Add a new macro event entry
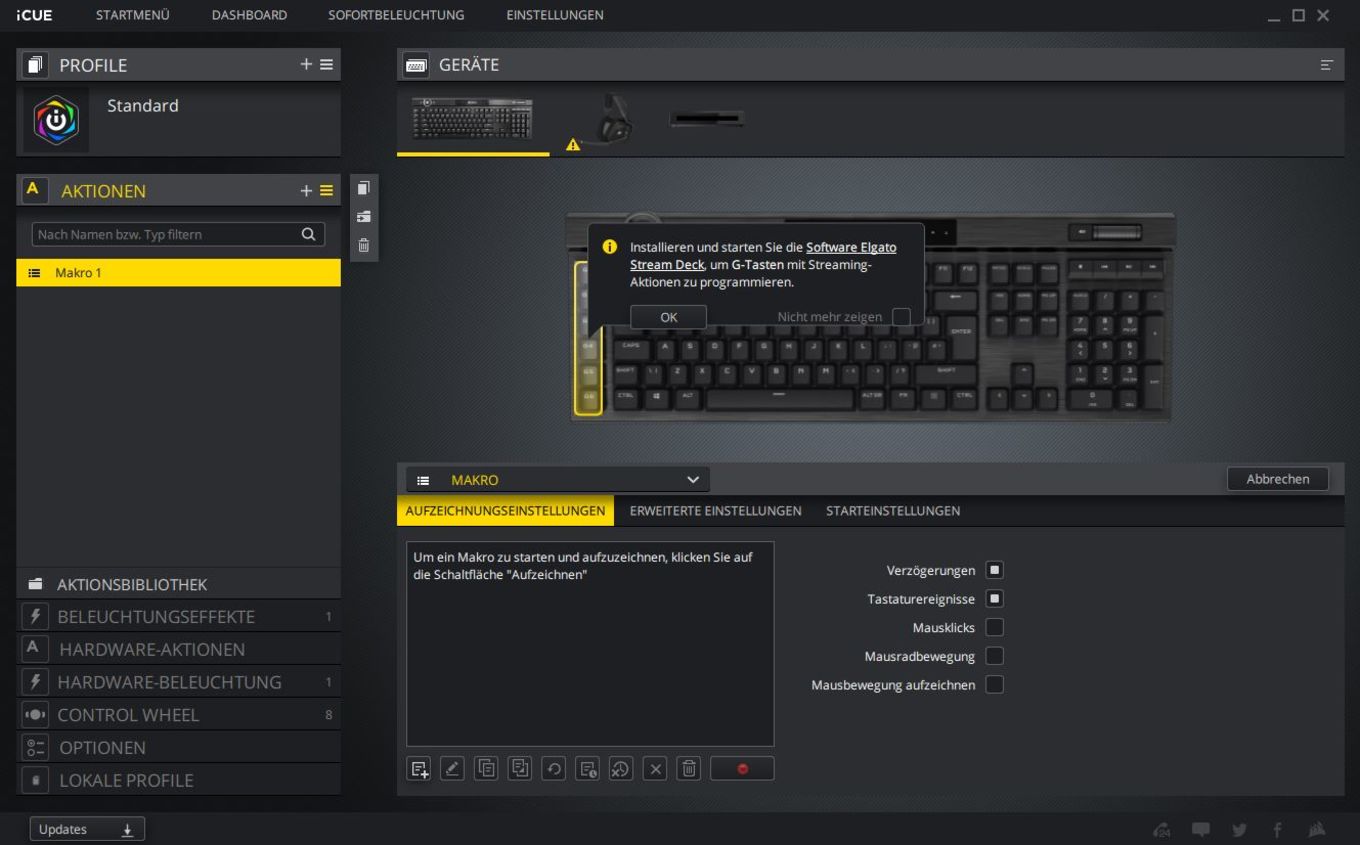The image size is (1360, 845). [x=419, y=769]
